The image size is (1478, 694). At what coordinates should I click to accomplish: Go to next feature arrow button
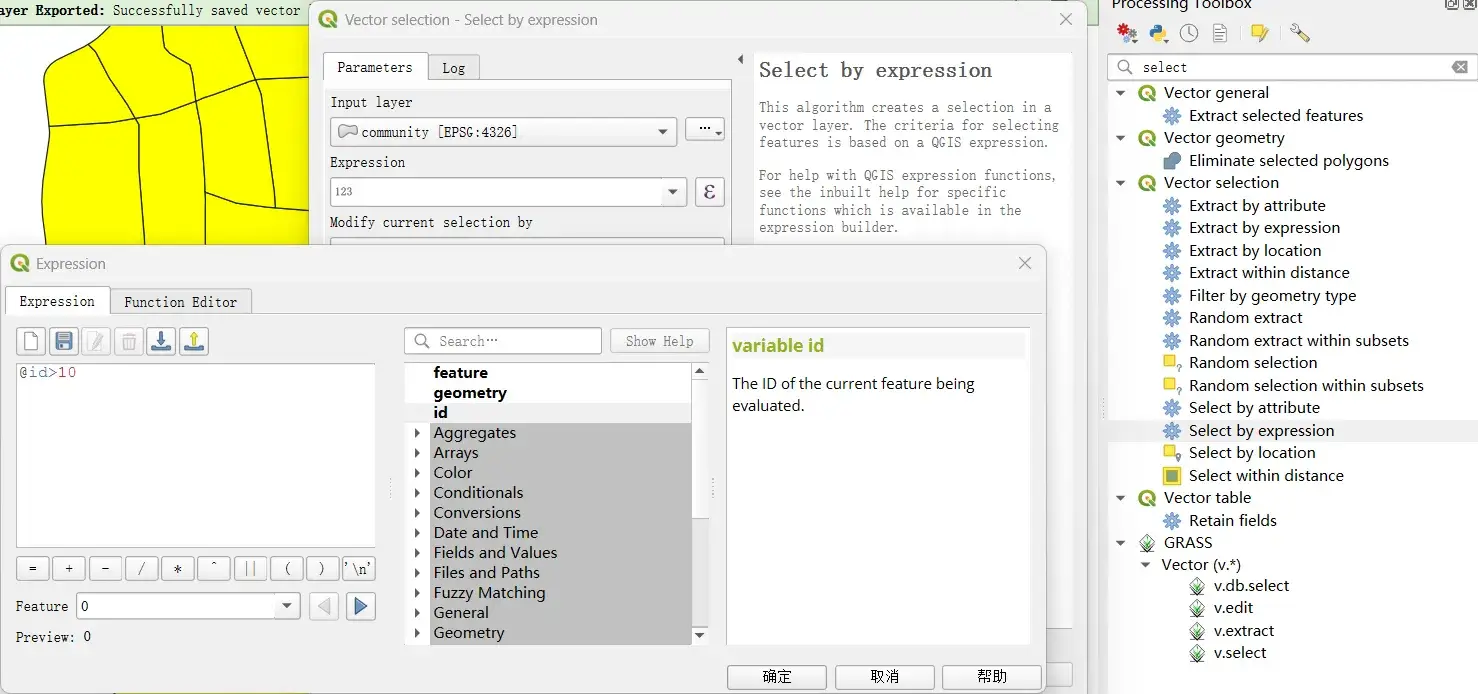click(361, 606)
